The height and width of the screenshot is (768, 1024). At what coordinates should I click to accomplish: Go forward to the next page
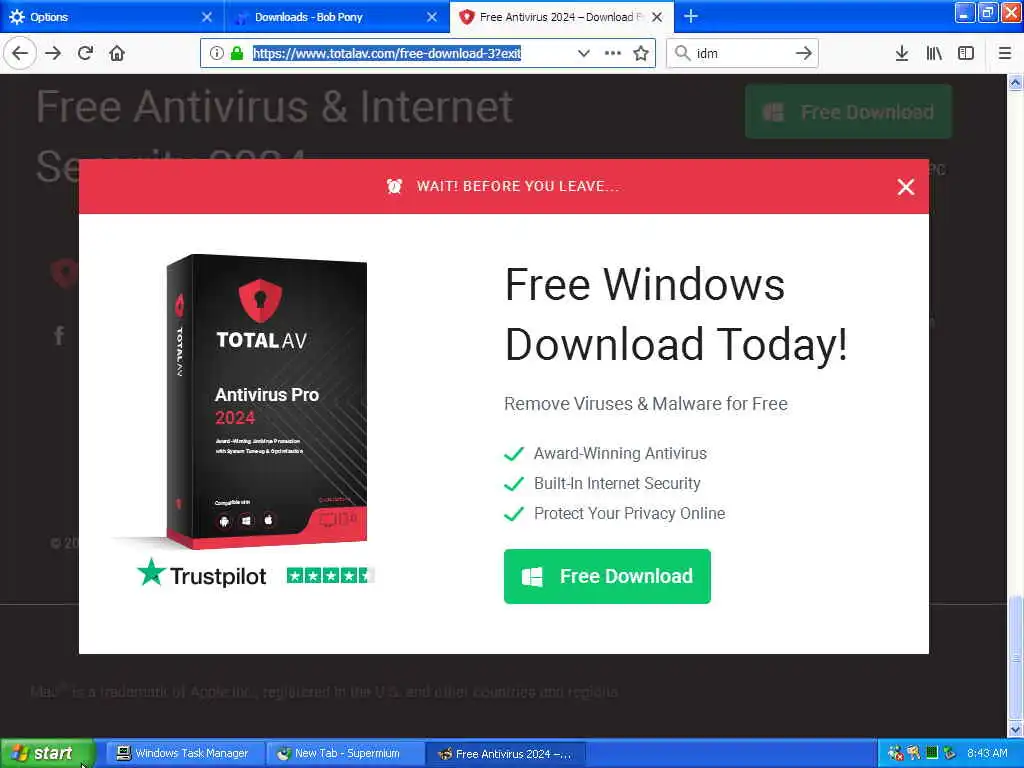pos(54,54)
